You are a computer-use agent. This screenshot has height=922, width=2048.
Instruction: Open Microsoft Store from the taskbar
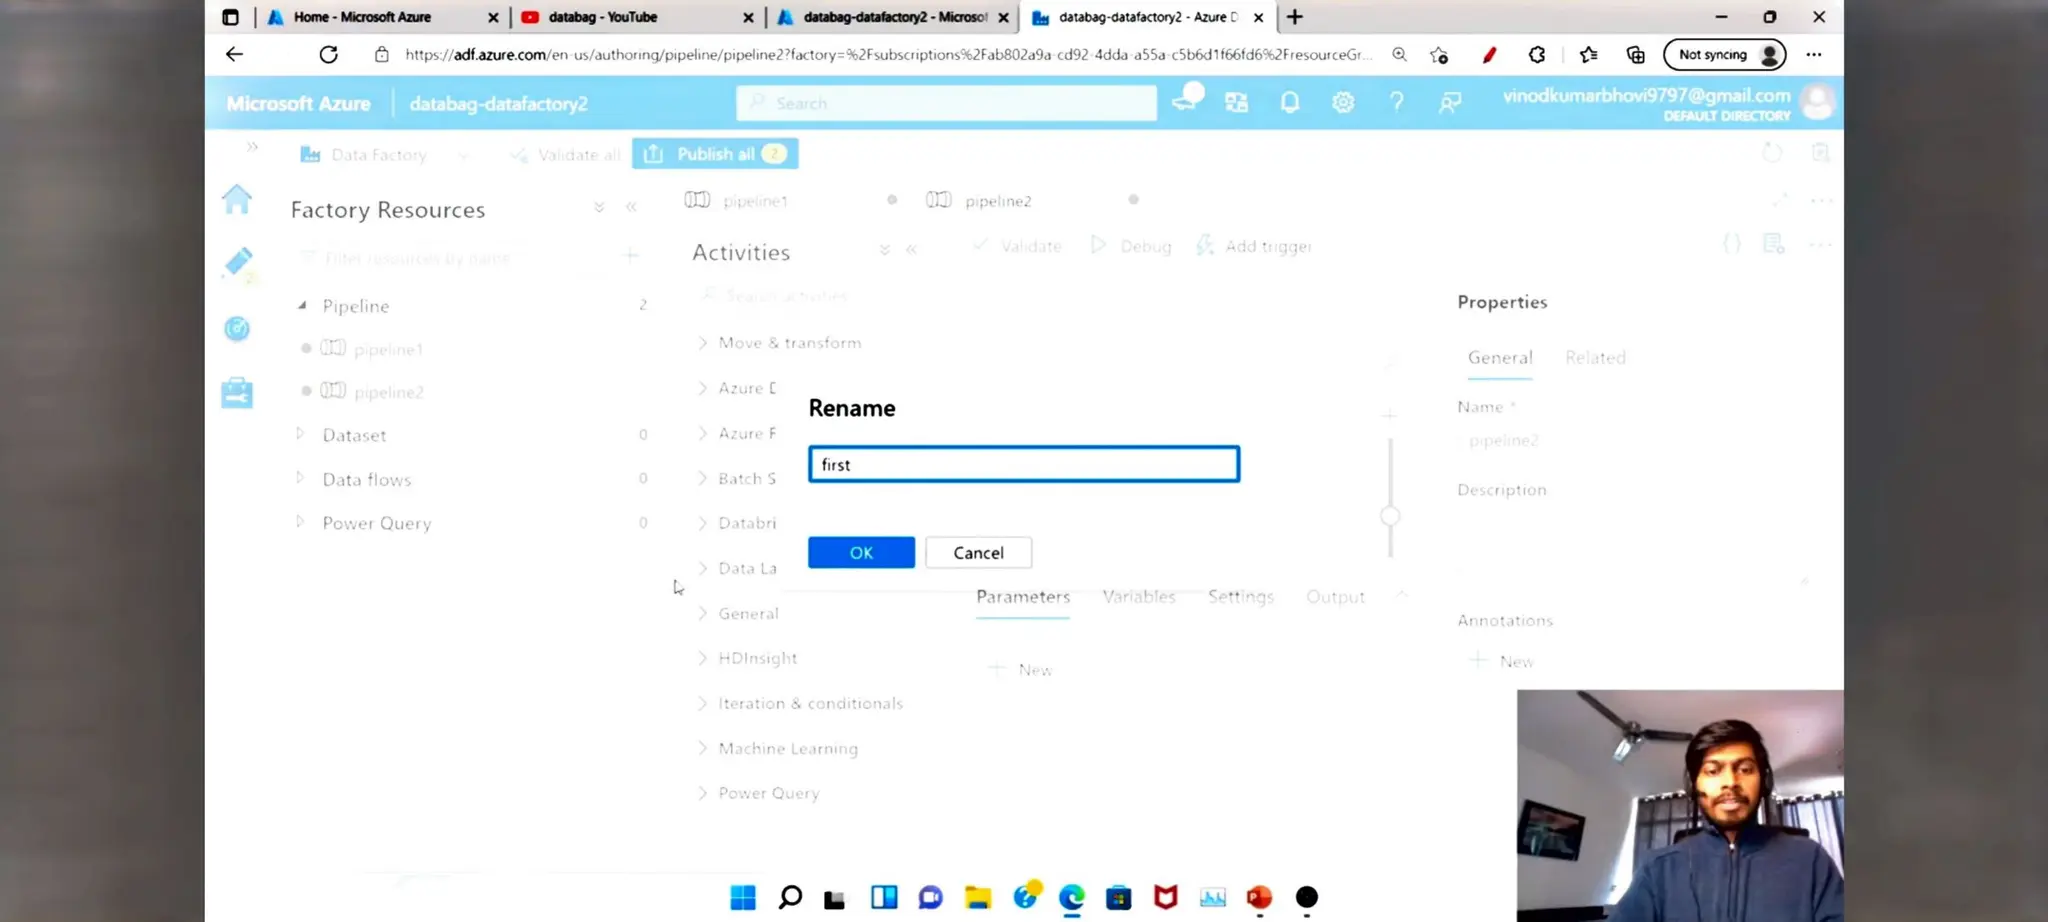point(1119,897)
